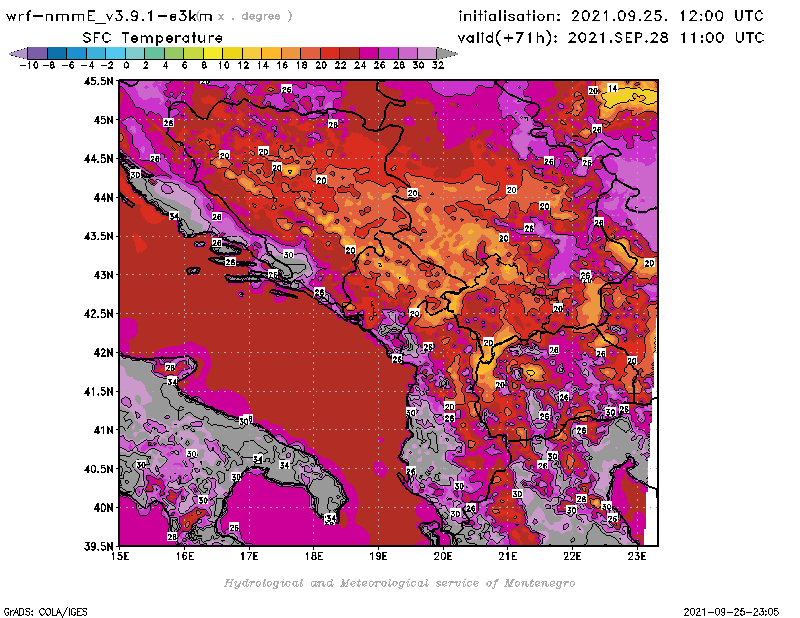Click the red 20 to 22 legend swatch
The height and width of the screenshot is (618, 800).
pyautogui.click(x=330, y=53)
